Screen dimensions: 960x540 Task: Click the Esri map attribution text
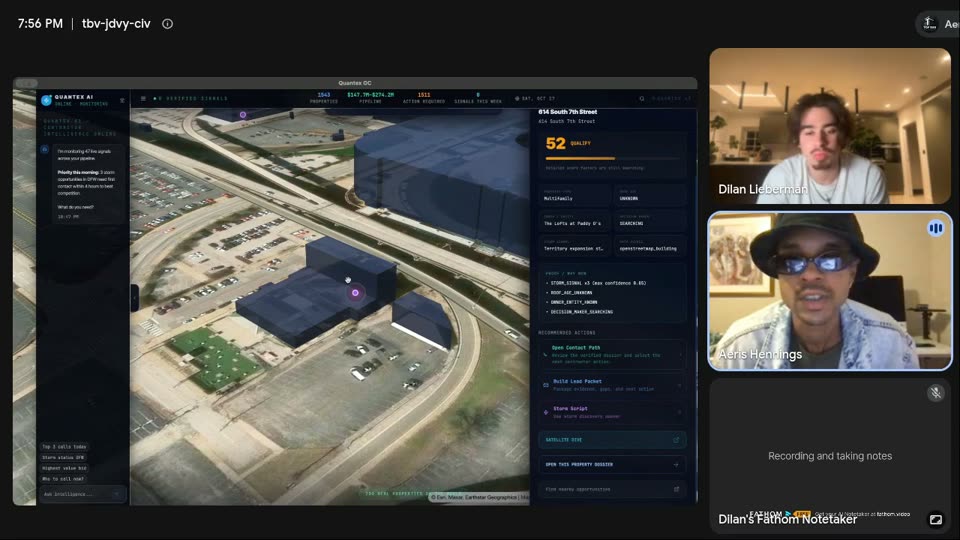click(478, 498)
